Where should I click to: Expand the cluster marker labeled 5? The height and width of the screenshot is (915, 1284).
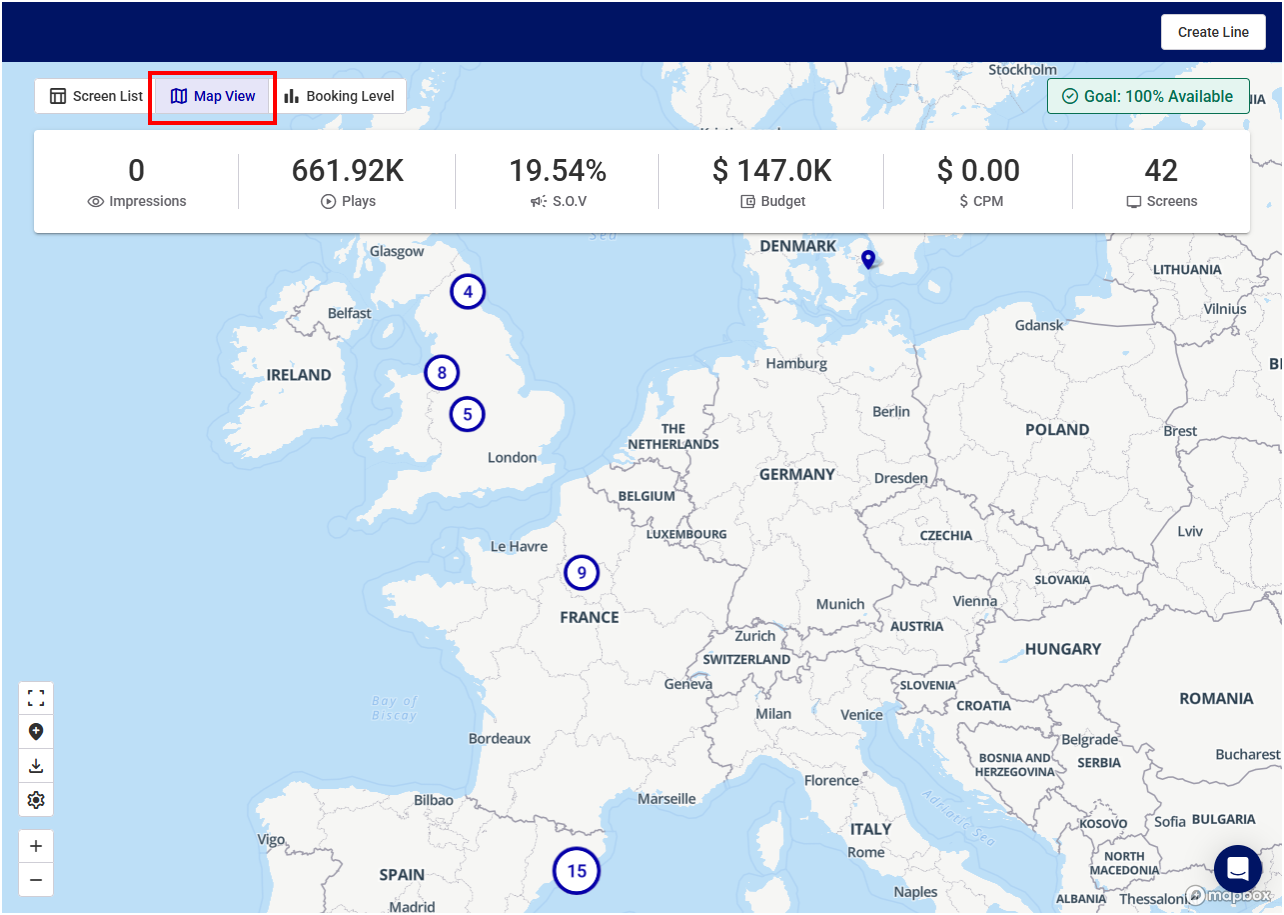click(x=467, y=414)
